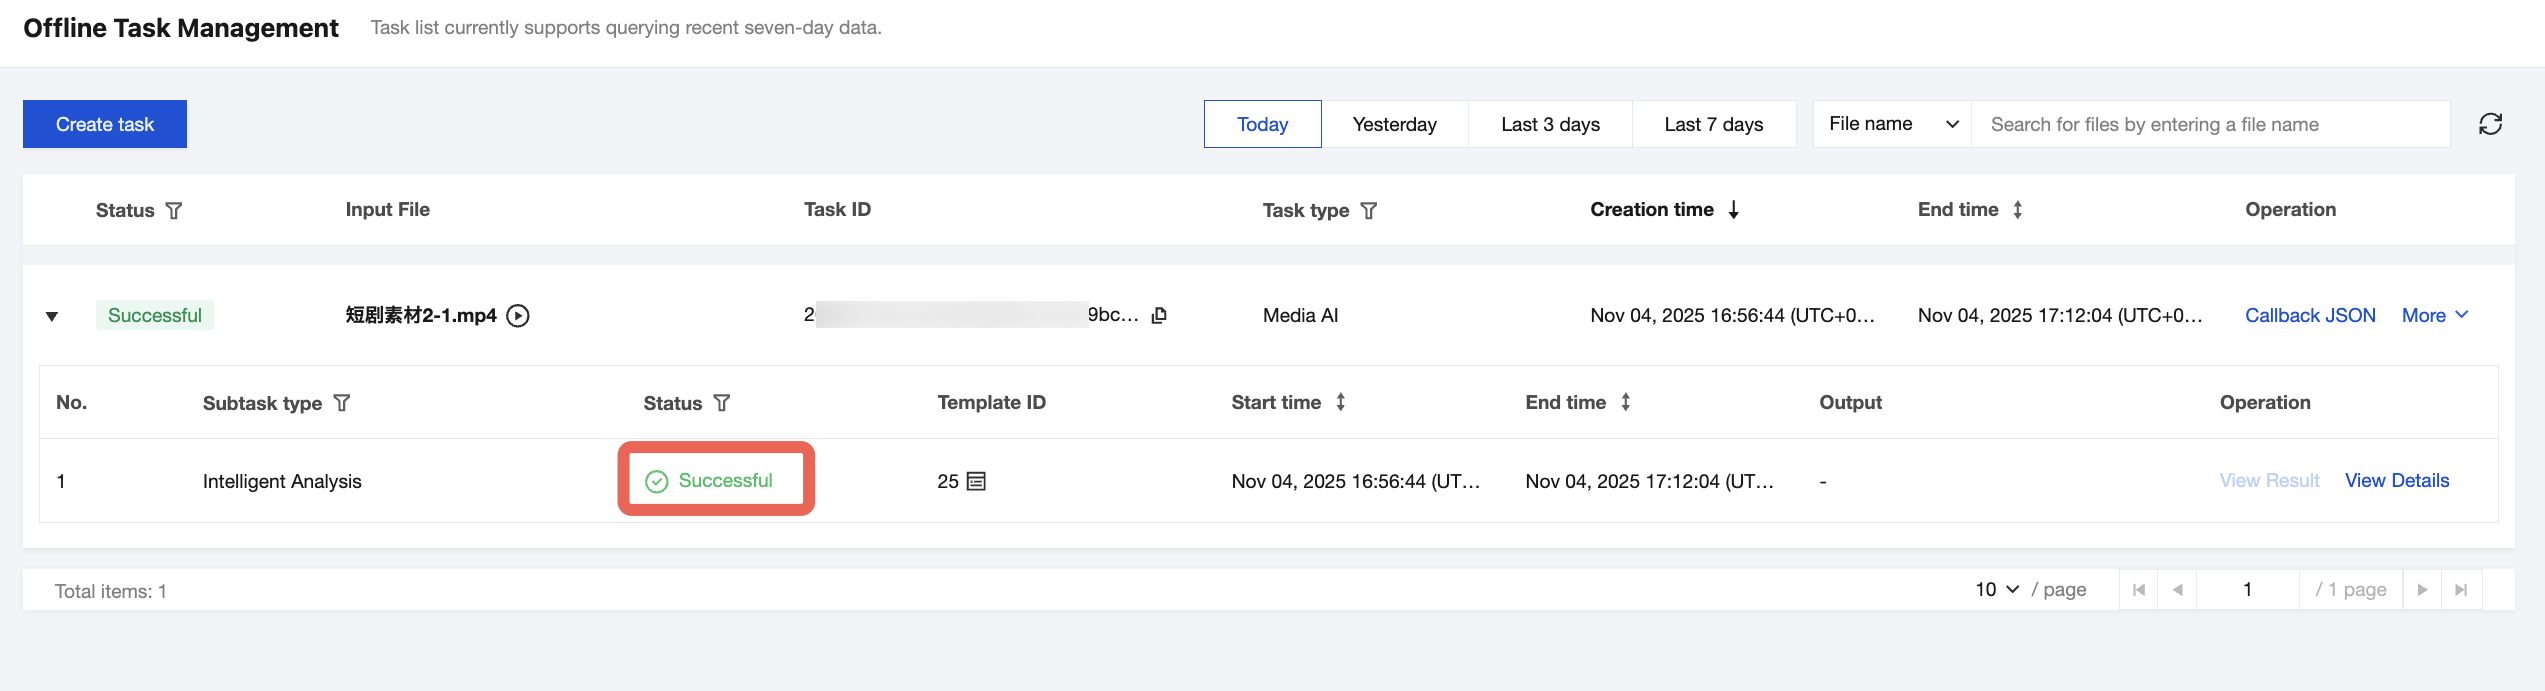Image resolution: width=2545 pixels, height=691 pixels.
Task: Open the Callback JSON link
Action: click(x=2310, y=316)
